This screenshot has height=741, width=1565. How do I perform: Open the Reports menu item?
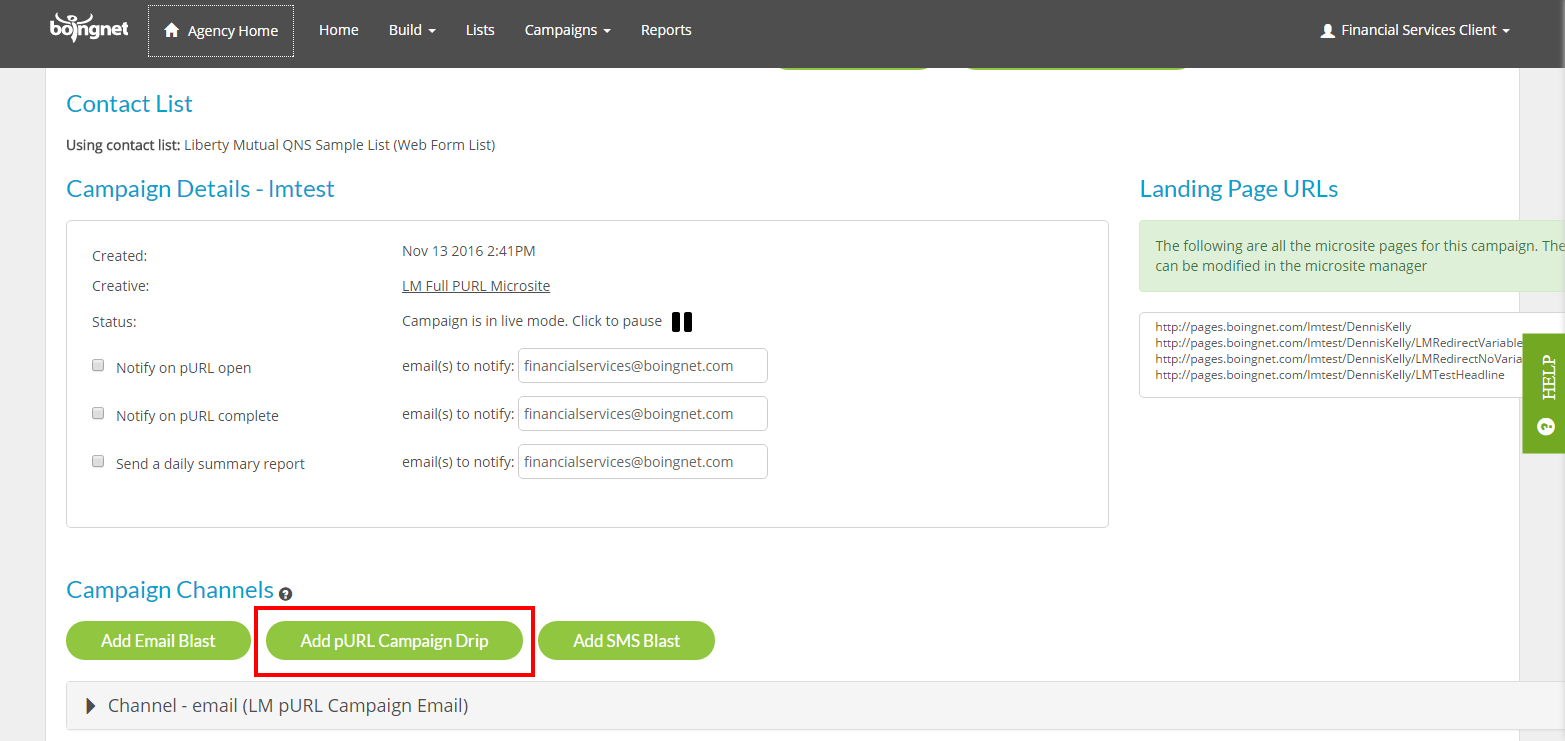coord(666,30)
